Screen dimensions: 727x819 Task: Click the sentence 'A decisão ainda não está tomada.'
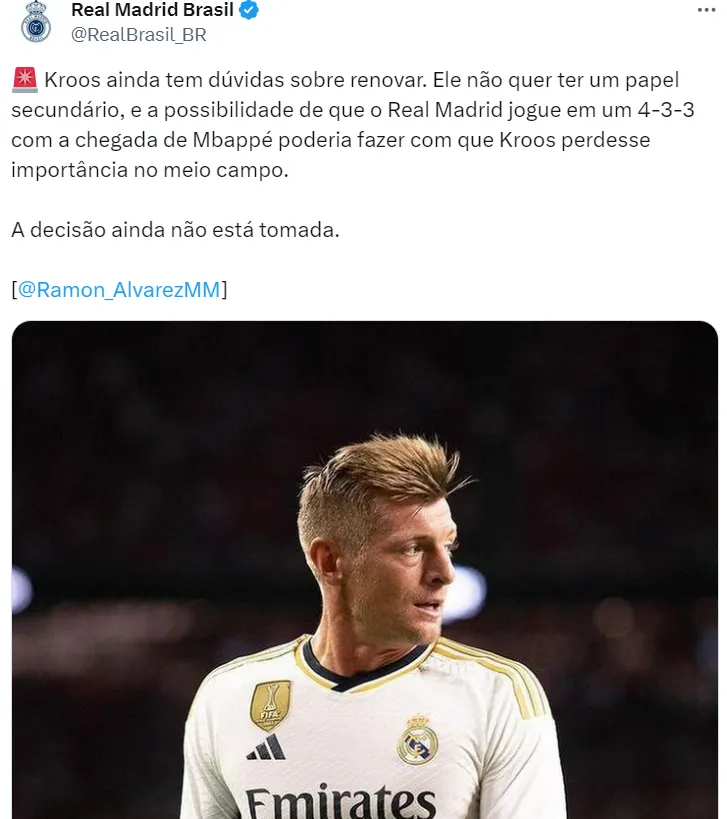175,230
